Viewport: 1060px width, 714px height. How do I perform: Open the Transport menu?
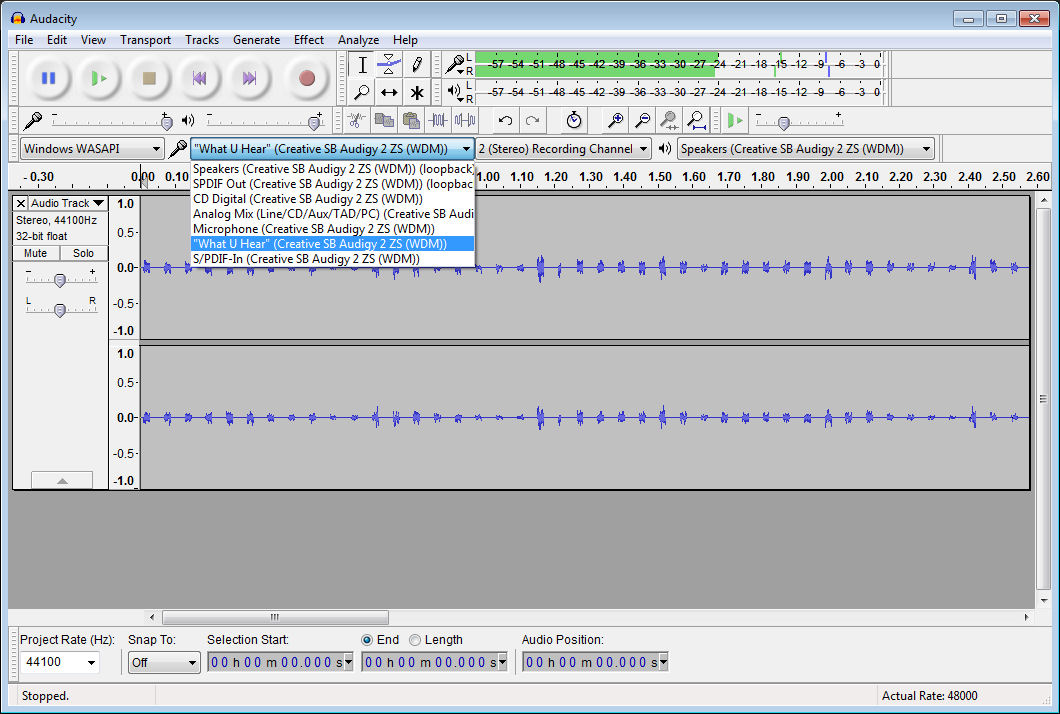pyautogui.click(x=145, y=40)
